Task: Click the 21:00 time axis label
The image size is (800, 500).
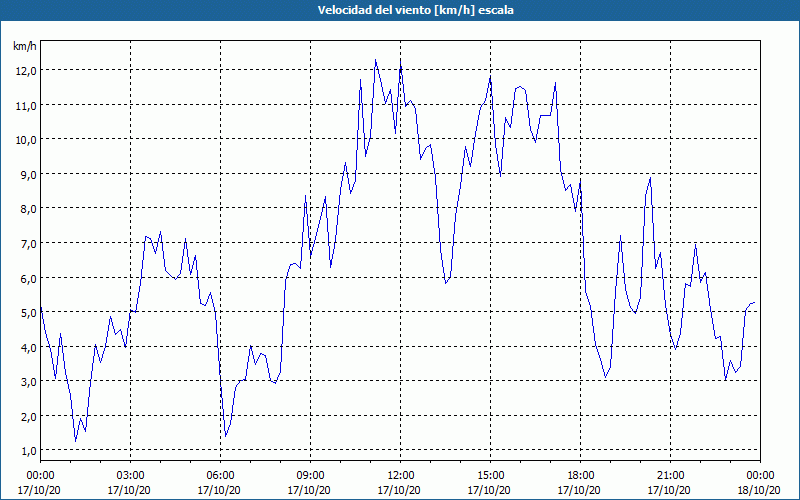Action: (x=670, y=476)
